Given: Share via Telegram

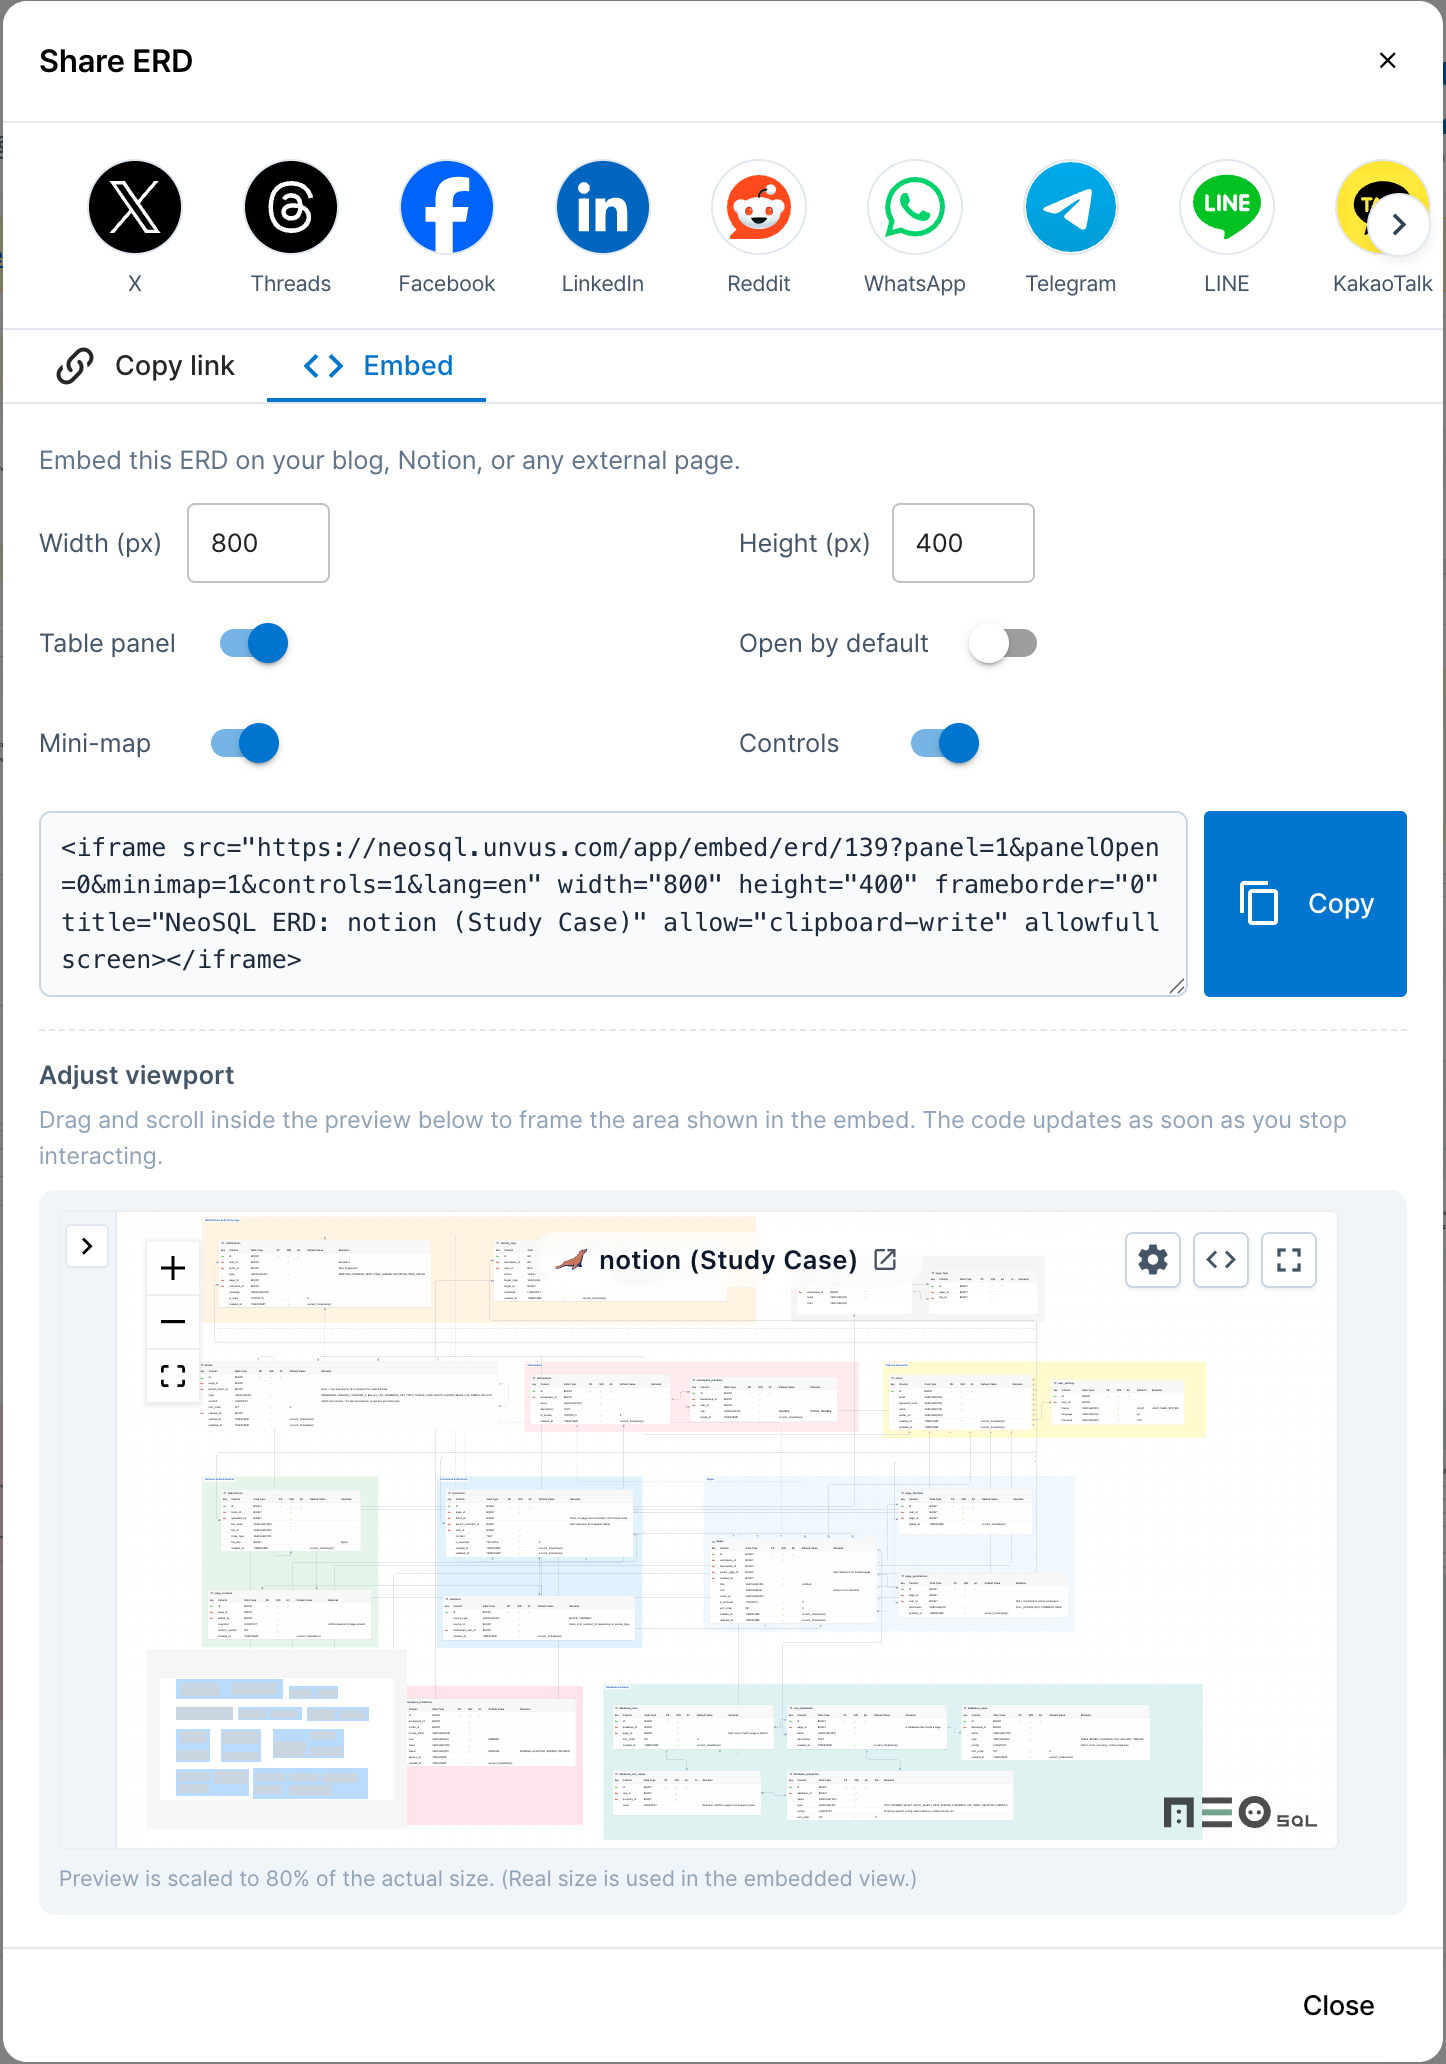Looking at the screenshot, I should 1071,208.
